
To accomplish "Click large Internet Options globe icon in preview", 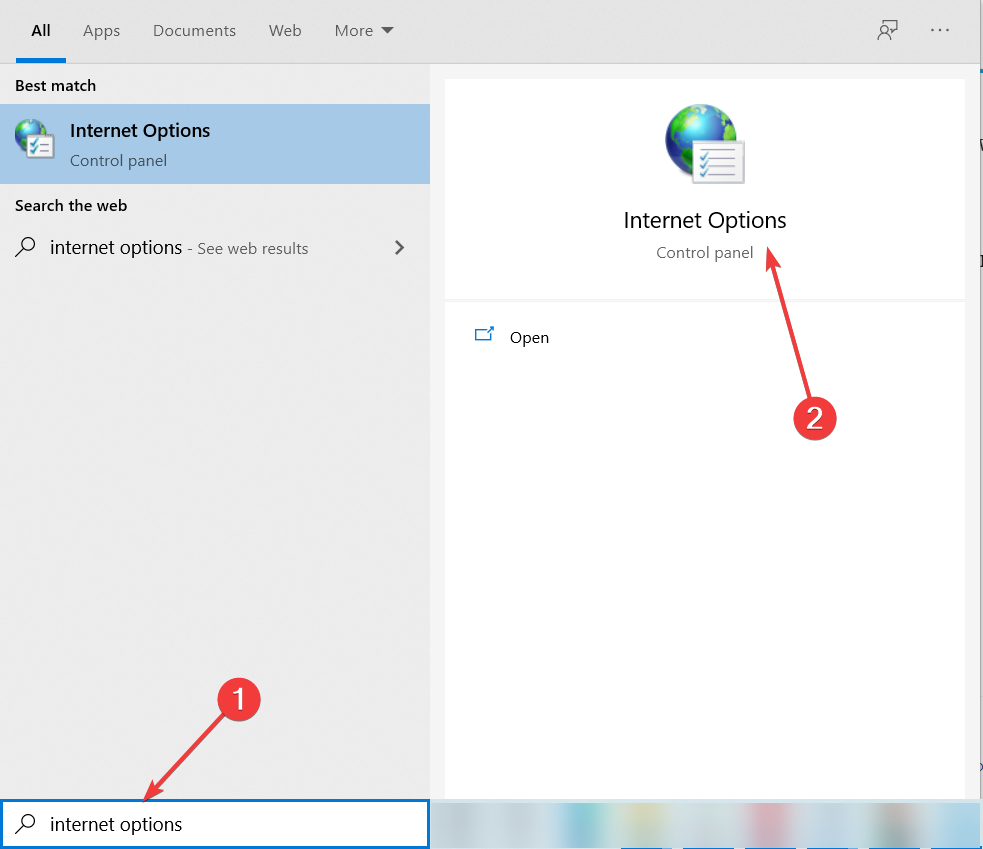I will 705,144.
